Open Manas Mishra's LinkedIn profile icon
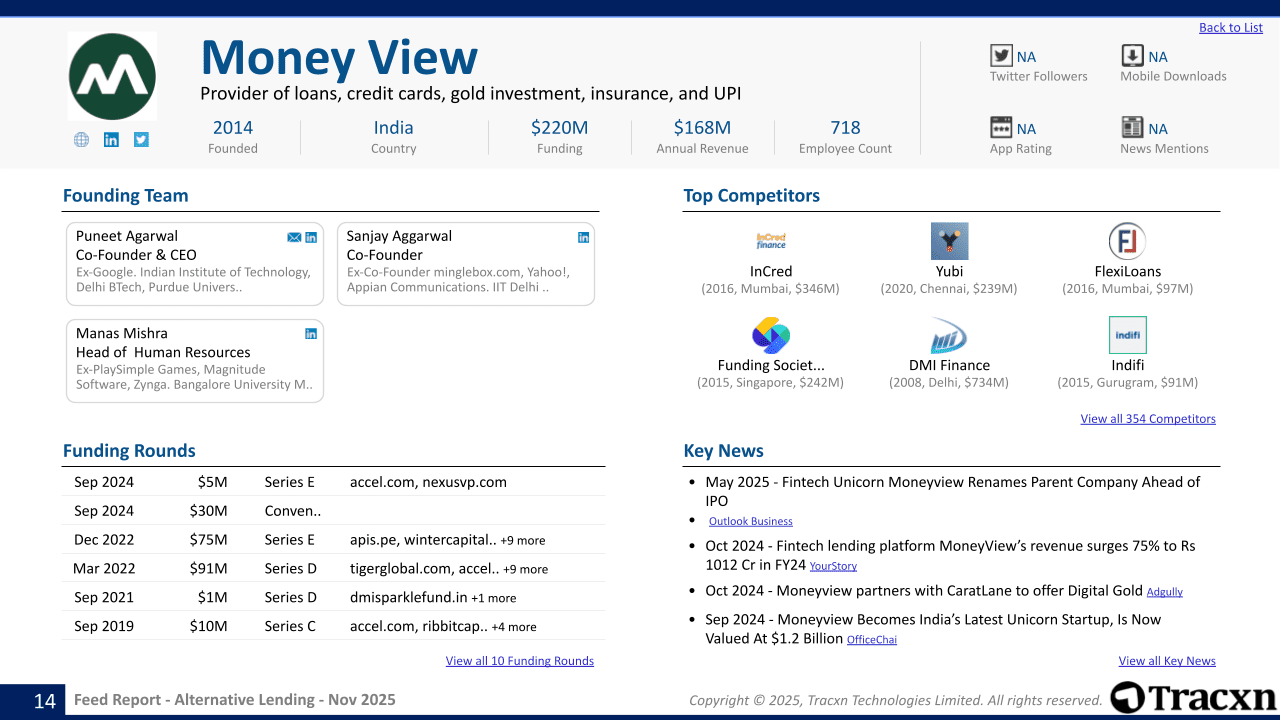1280x720 pixels. point(311,334)
